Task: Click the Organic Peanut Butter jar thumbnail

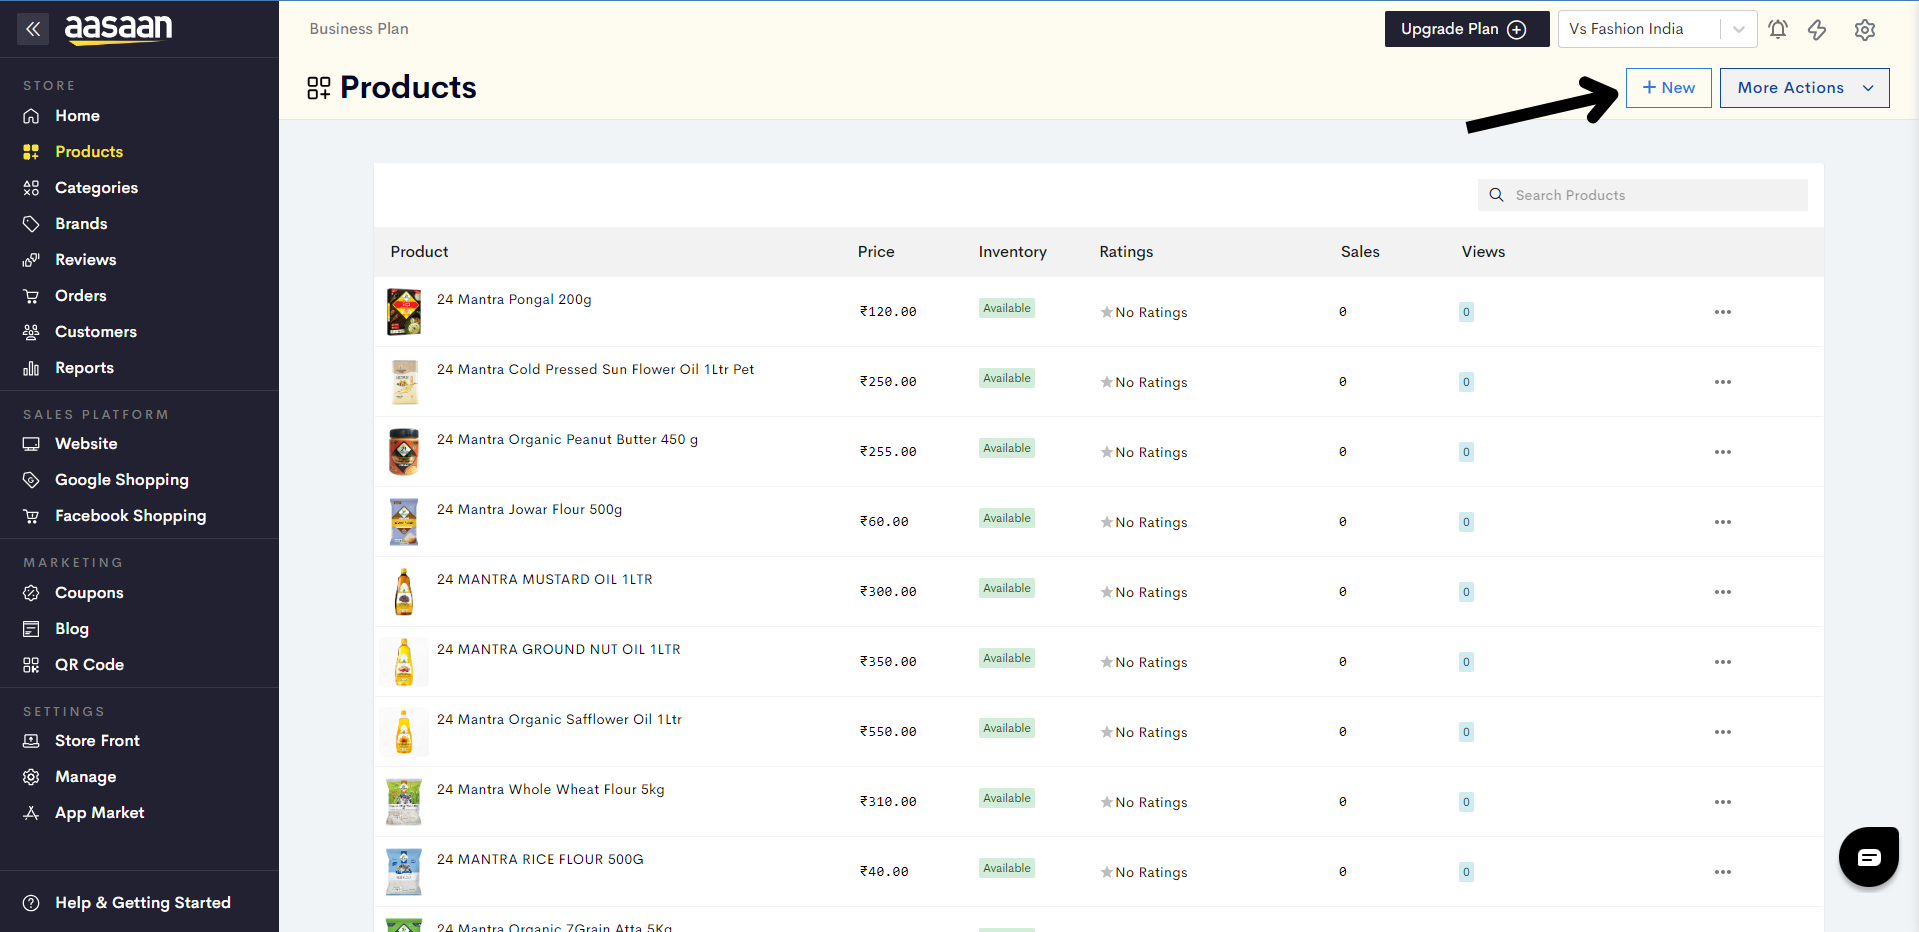Action: pyautogui.click(x=404, y=452)
